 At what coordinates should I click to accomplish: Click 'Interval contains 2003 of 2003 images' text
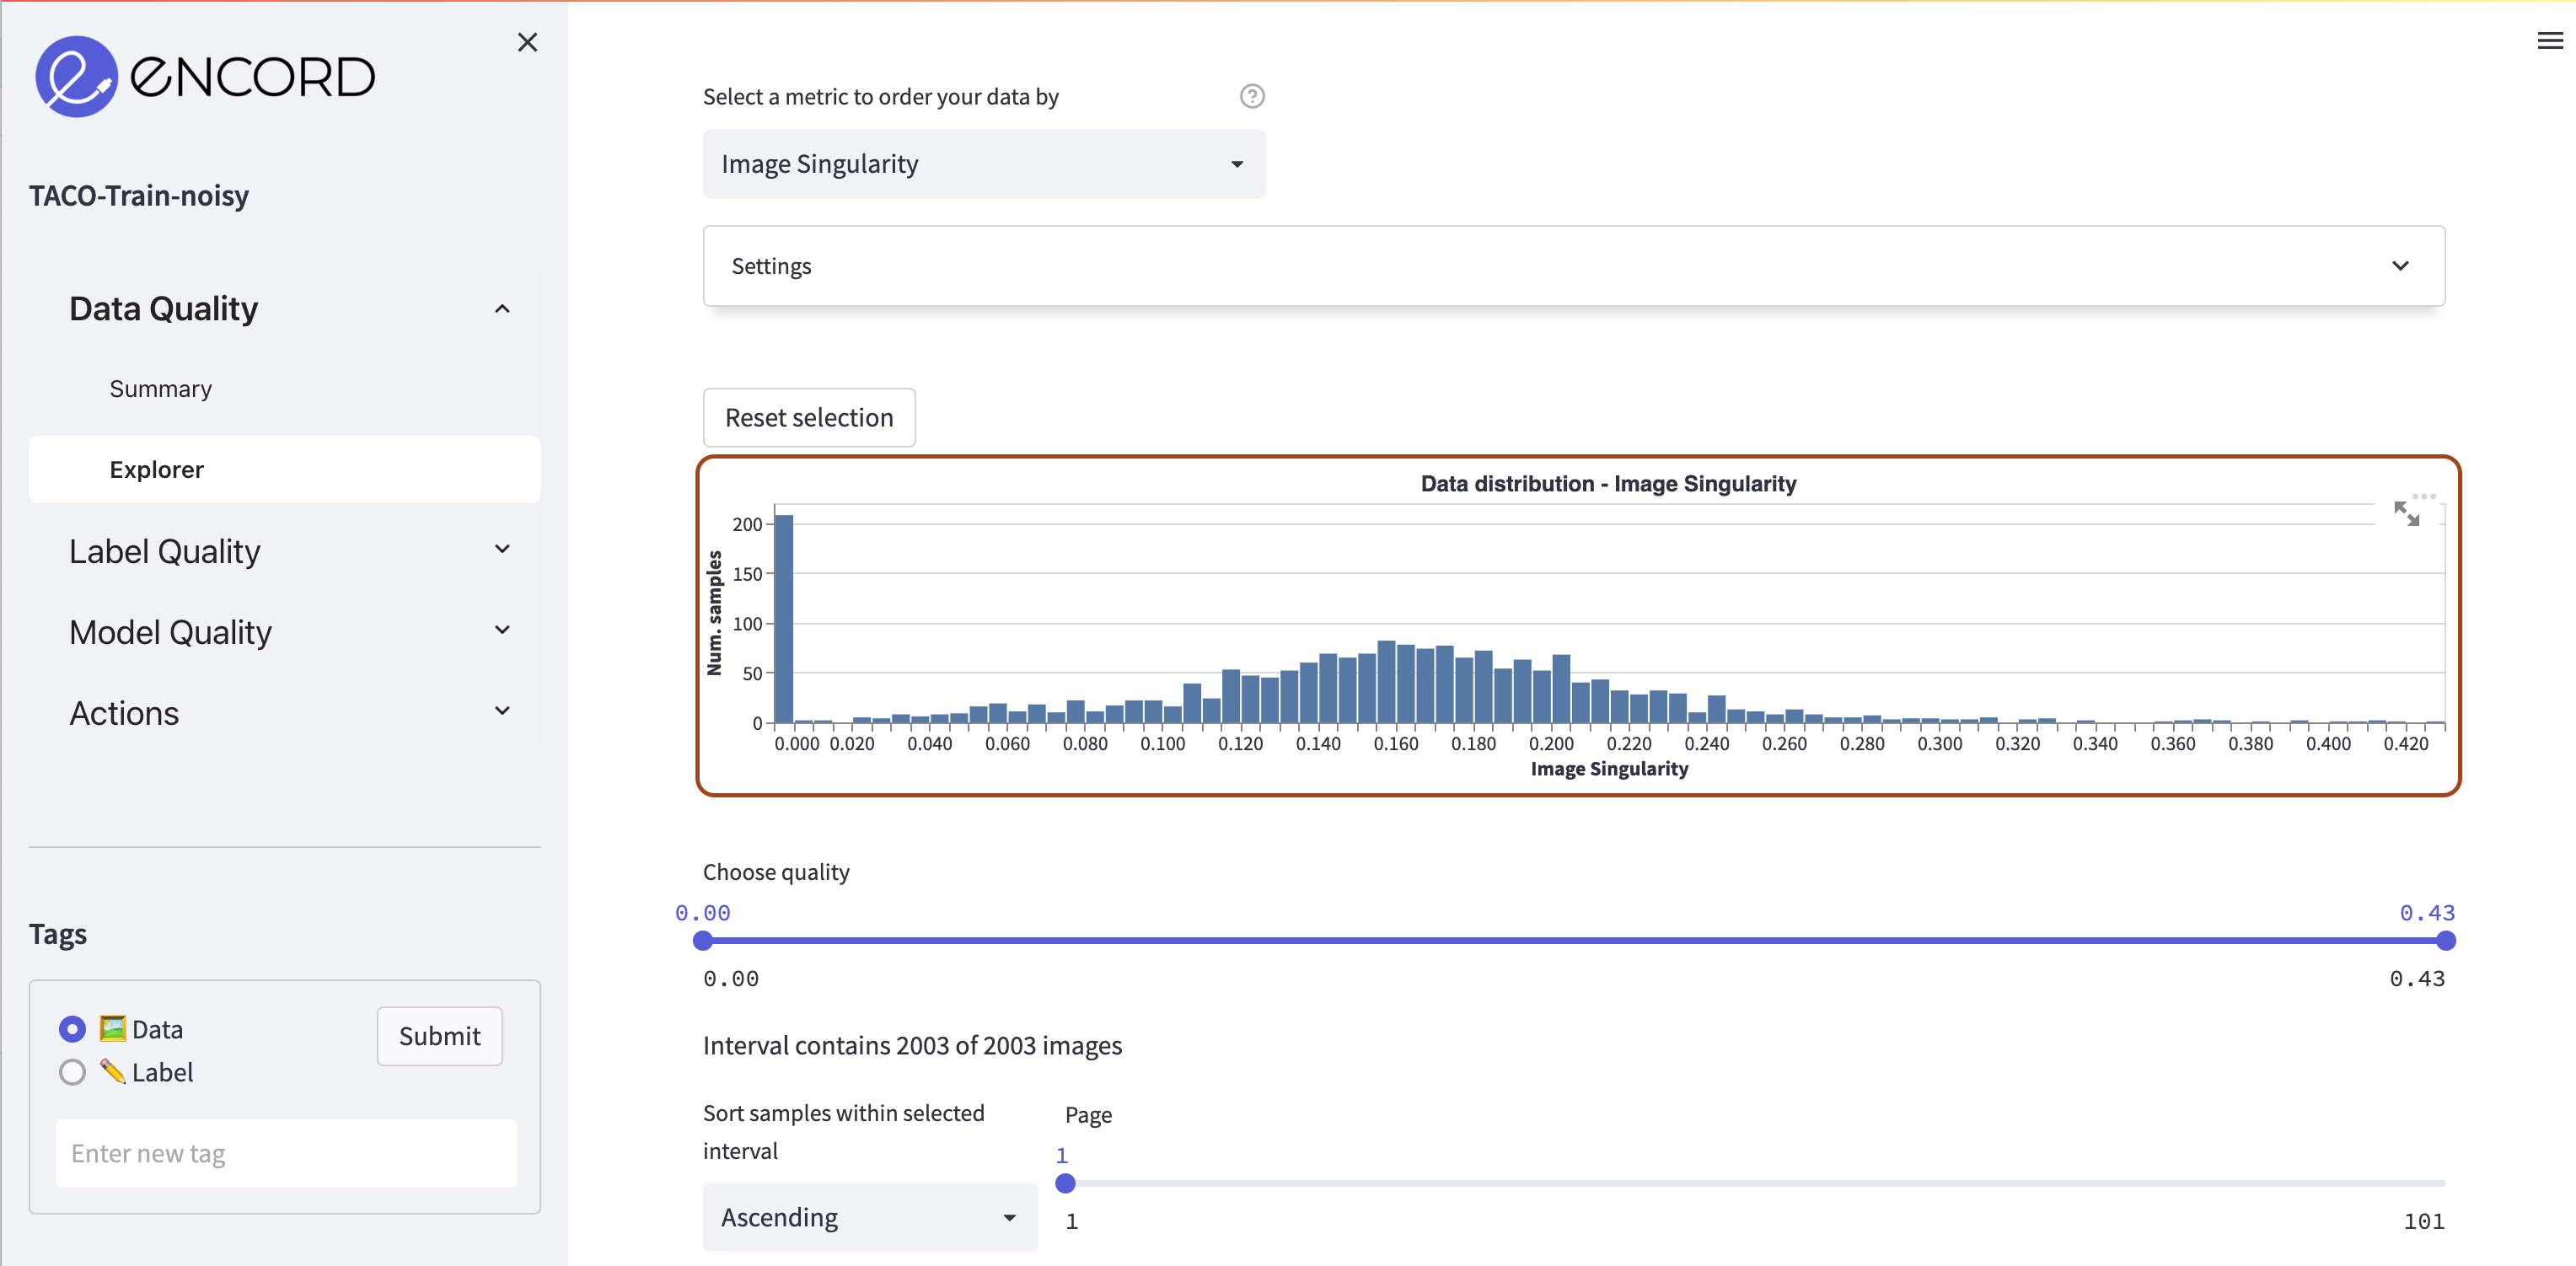[912, 1045]
